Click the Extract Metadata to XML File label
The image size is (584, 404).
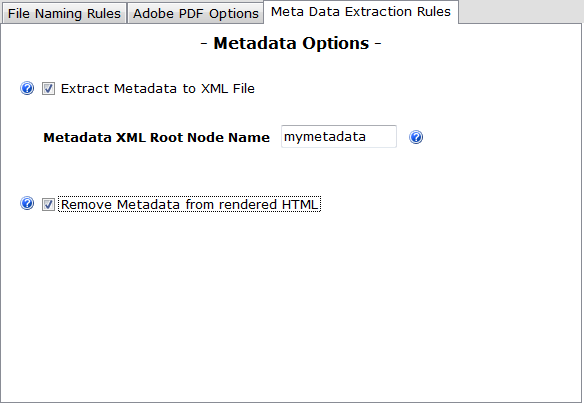coord(158,89)
